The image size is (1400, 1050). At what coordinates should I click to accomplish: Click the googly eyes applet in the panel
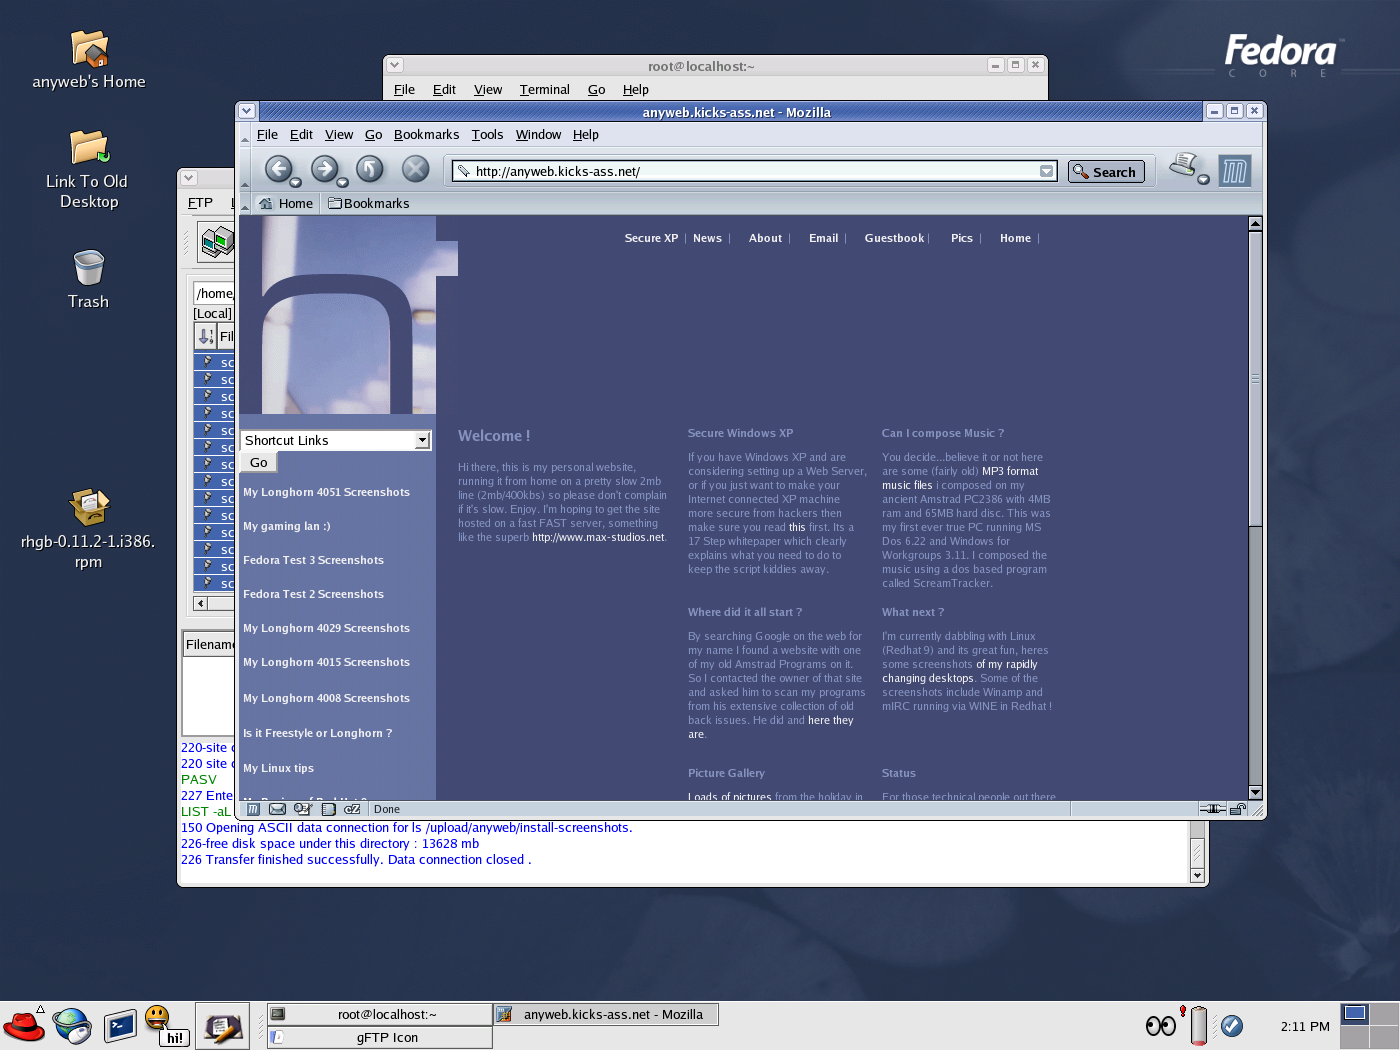pos(1161,1025)
